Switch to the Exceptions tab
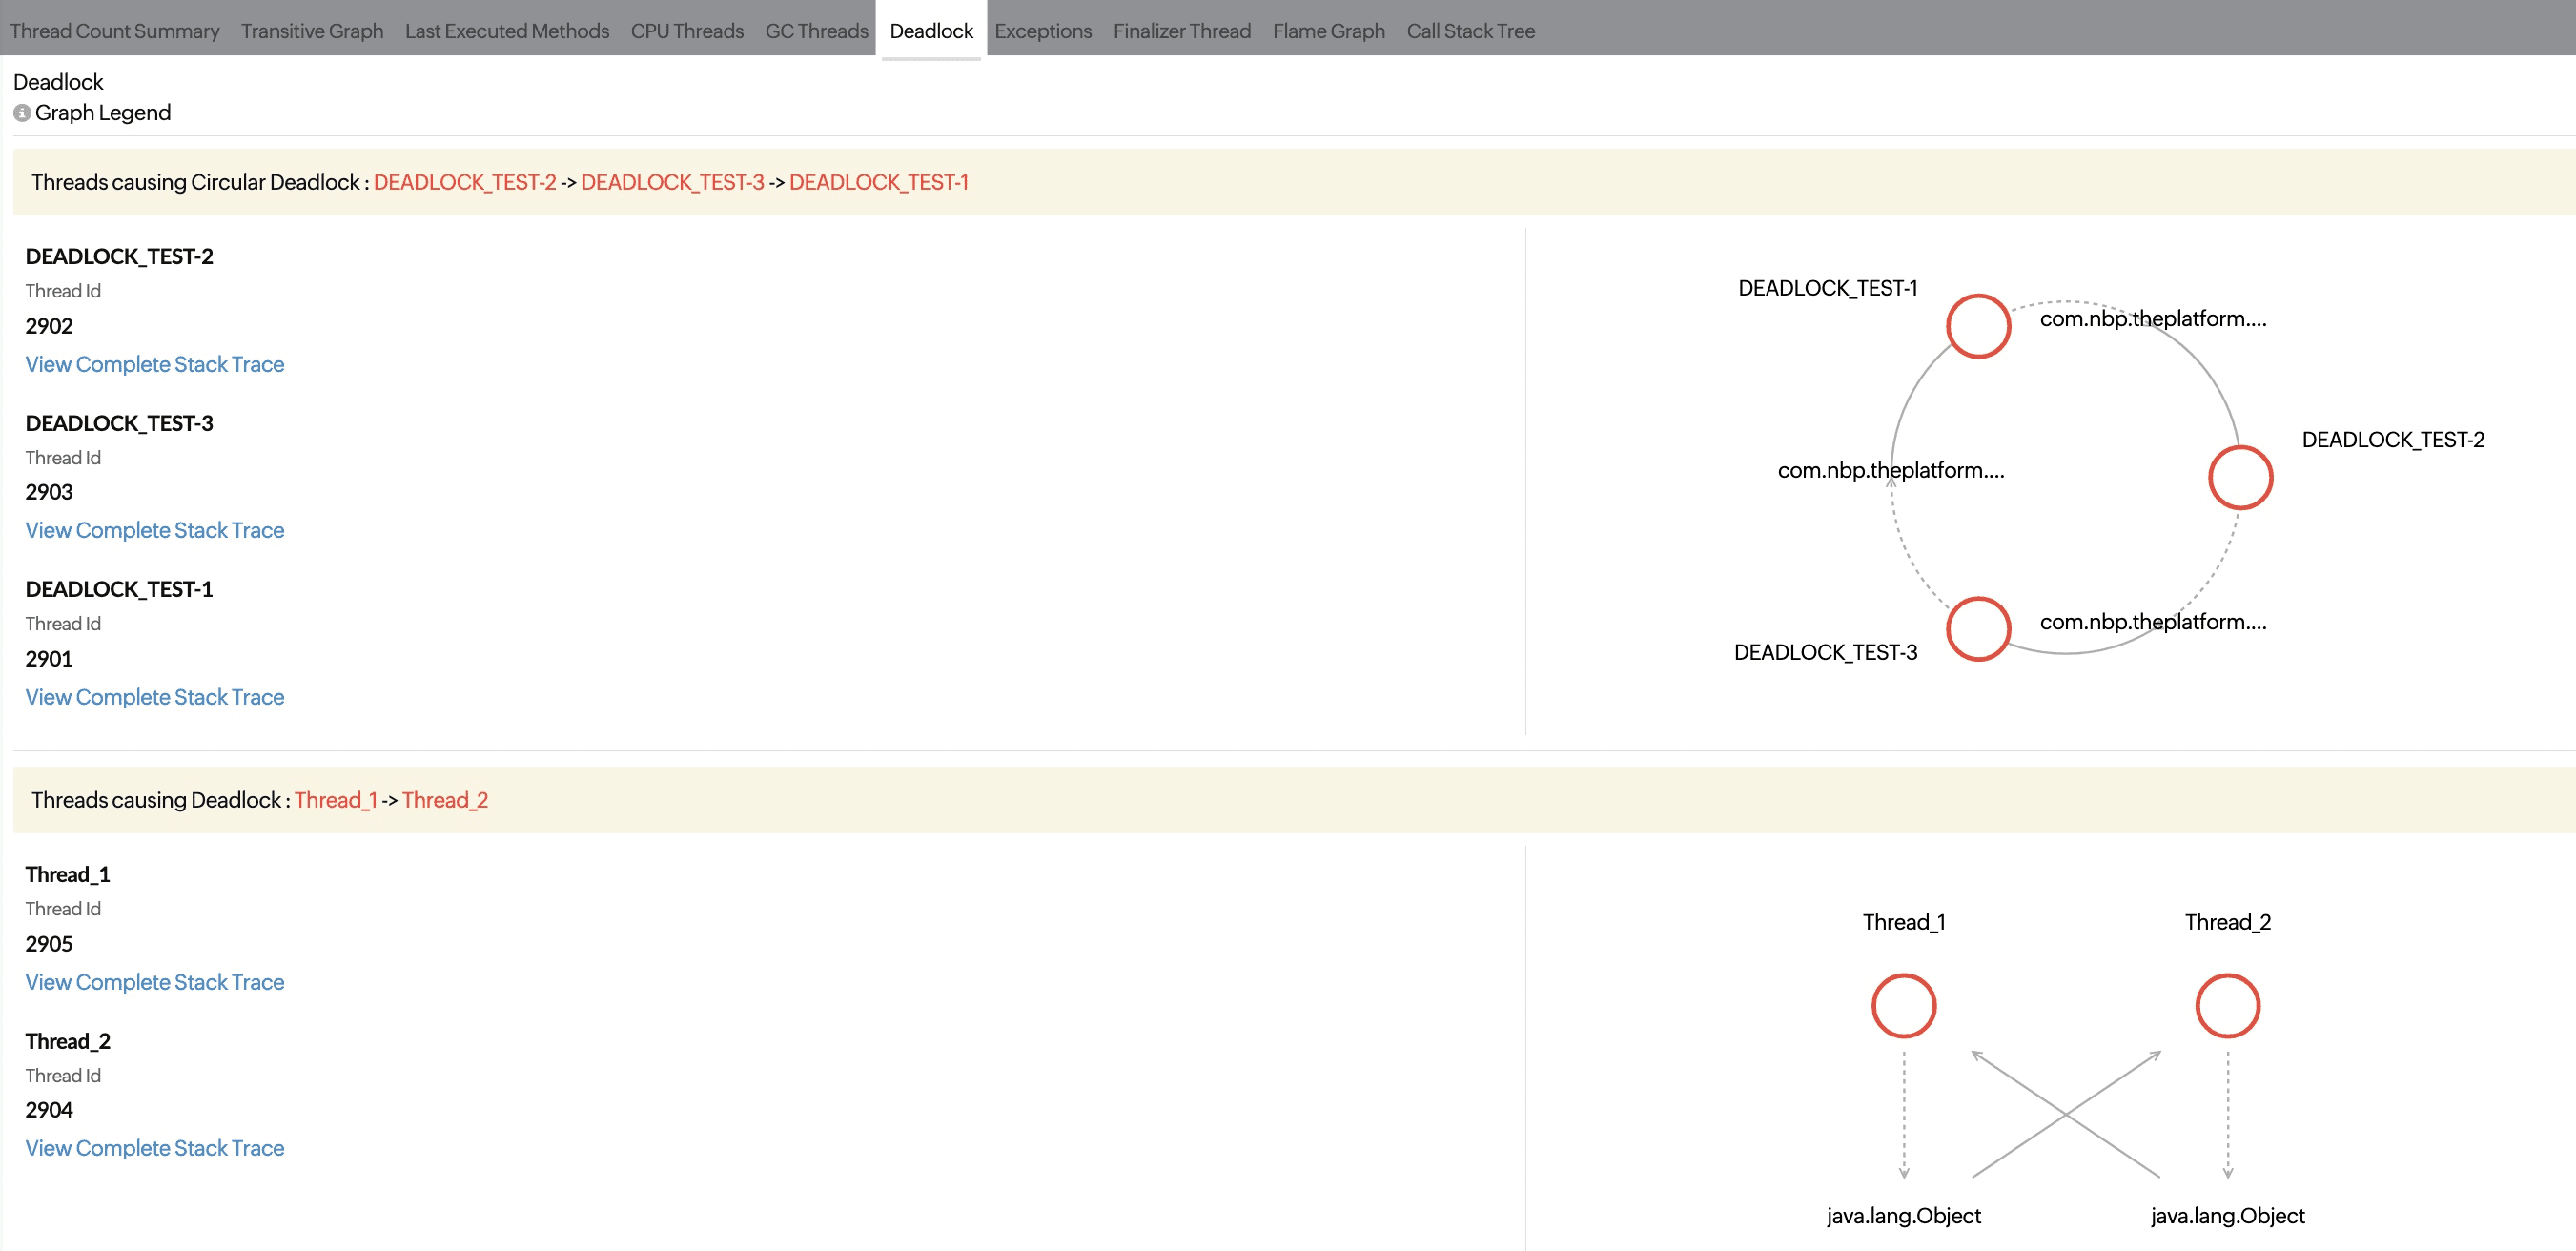Screen dimensions: 2576x1251 pyautogui.click(x=1042, y=31)
